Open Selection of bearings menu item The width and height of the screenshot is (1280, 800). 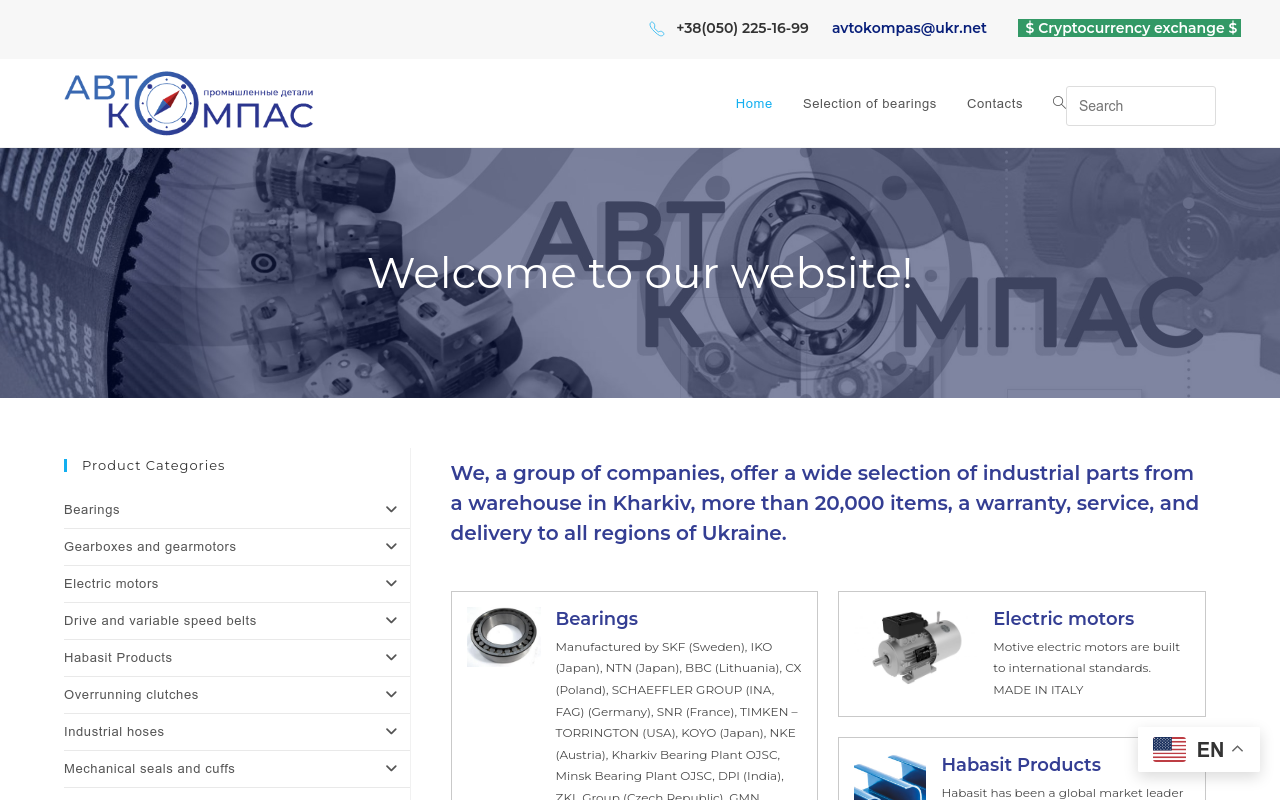coord(870,104)
